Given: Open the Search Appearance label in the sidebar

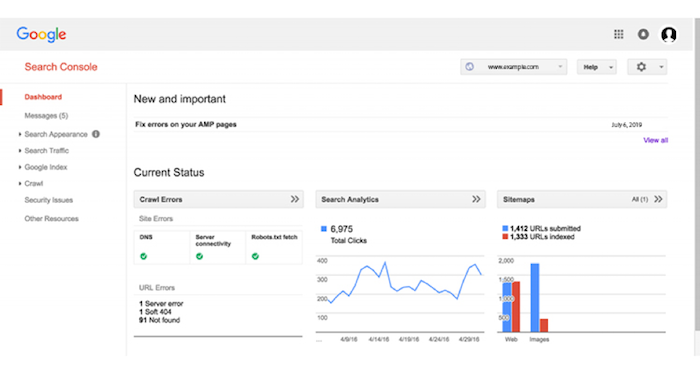Looking at the screenshot, I should click(x=56, y=134).
